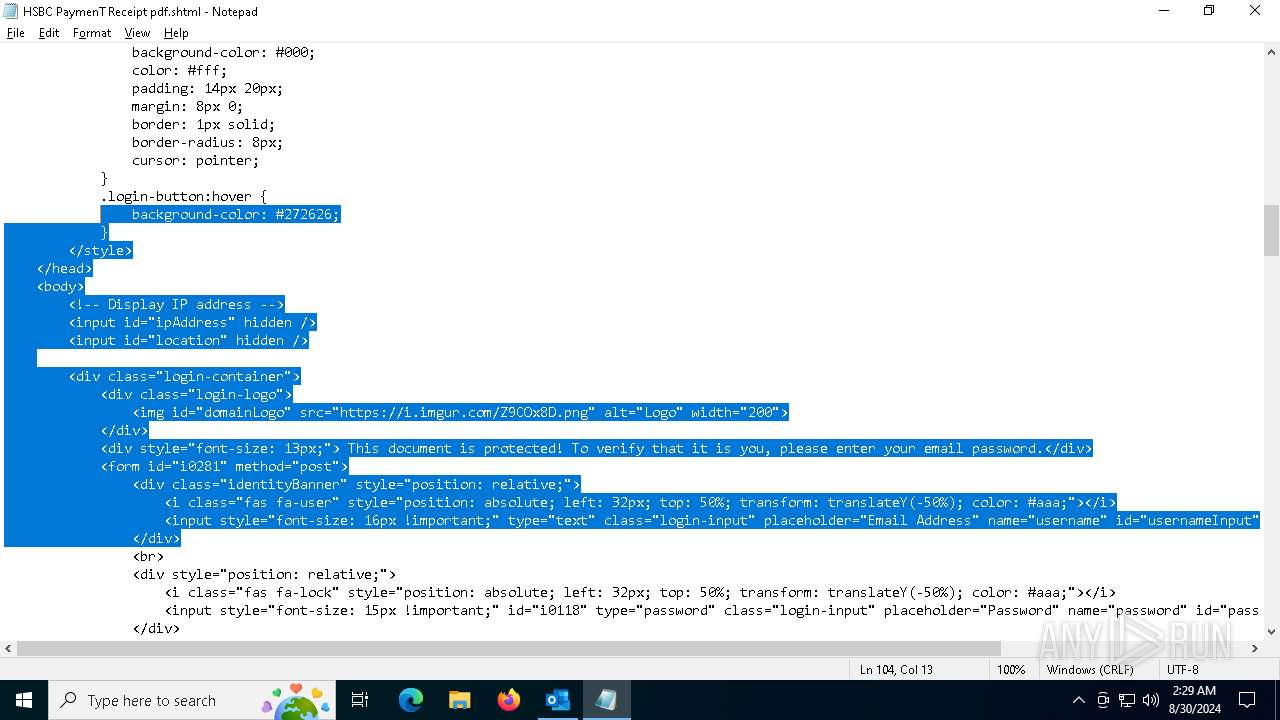The width and height of the screenshot is (1280, 720).
Task: Click the div class="login-container" line
Action: point(184,376)
